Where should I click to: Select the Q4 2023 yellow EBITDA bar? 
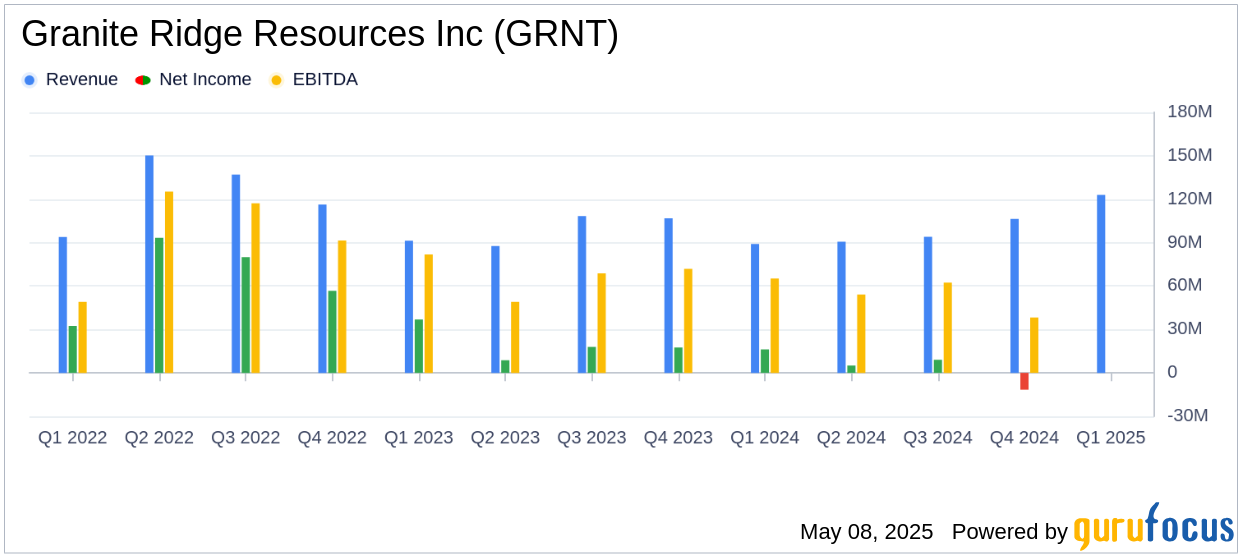coord(688,321)
